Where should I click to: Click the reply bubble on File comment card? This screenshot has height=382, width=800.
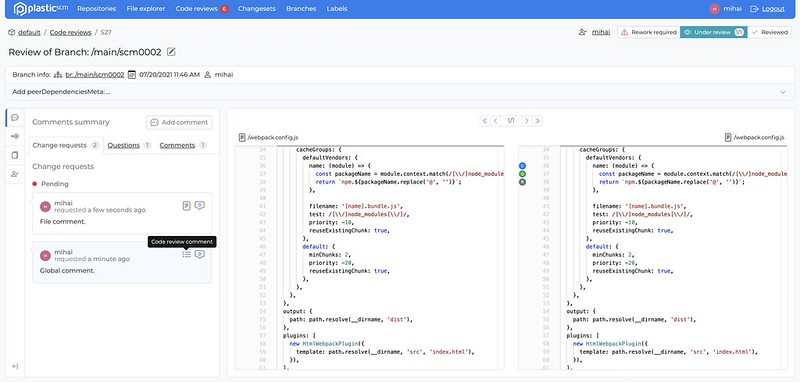point(200,206)
